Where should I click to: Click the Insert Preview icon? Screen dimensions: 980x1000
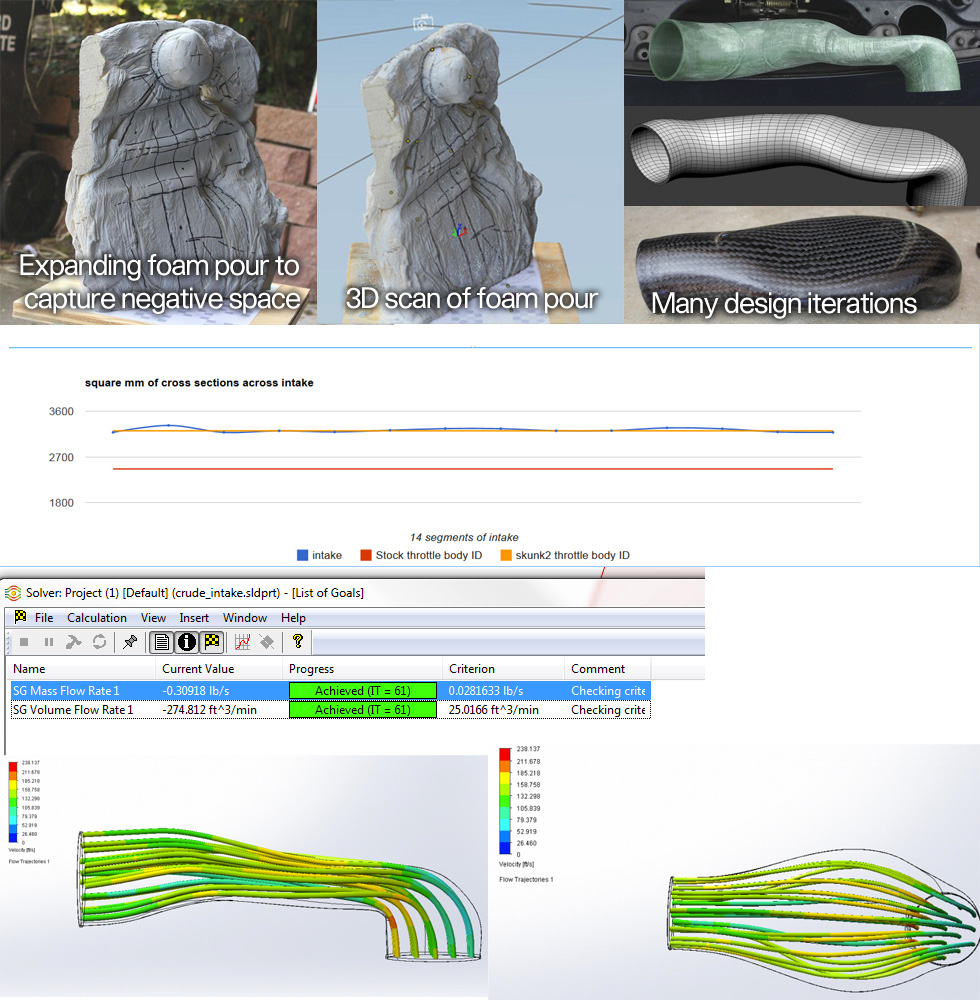coord(267,642)
